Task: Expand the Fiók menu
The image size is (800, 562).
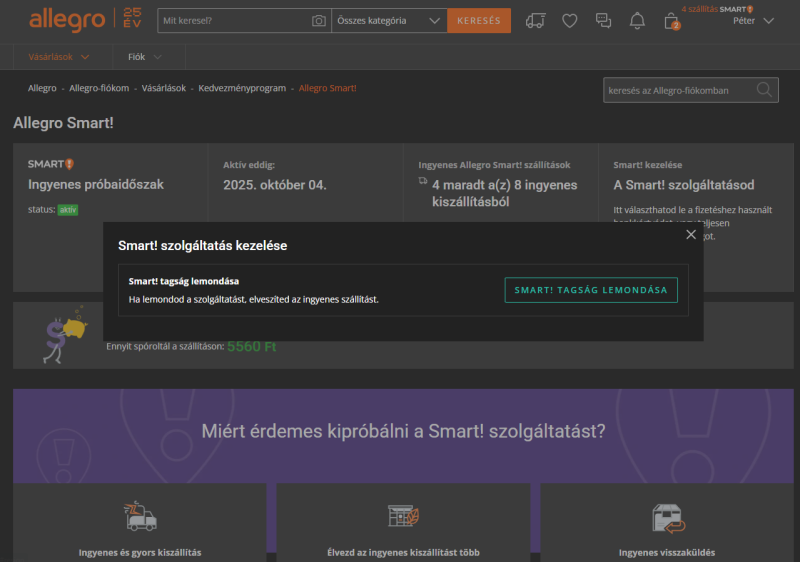Action: [x=144, y=57]
